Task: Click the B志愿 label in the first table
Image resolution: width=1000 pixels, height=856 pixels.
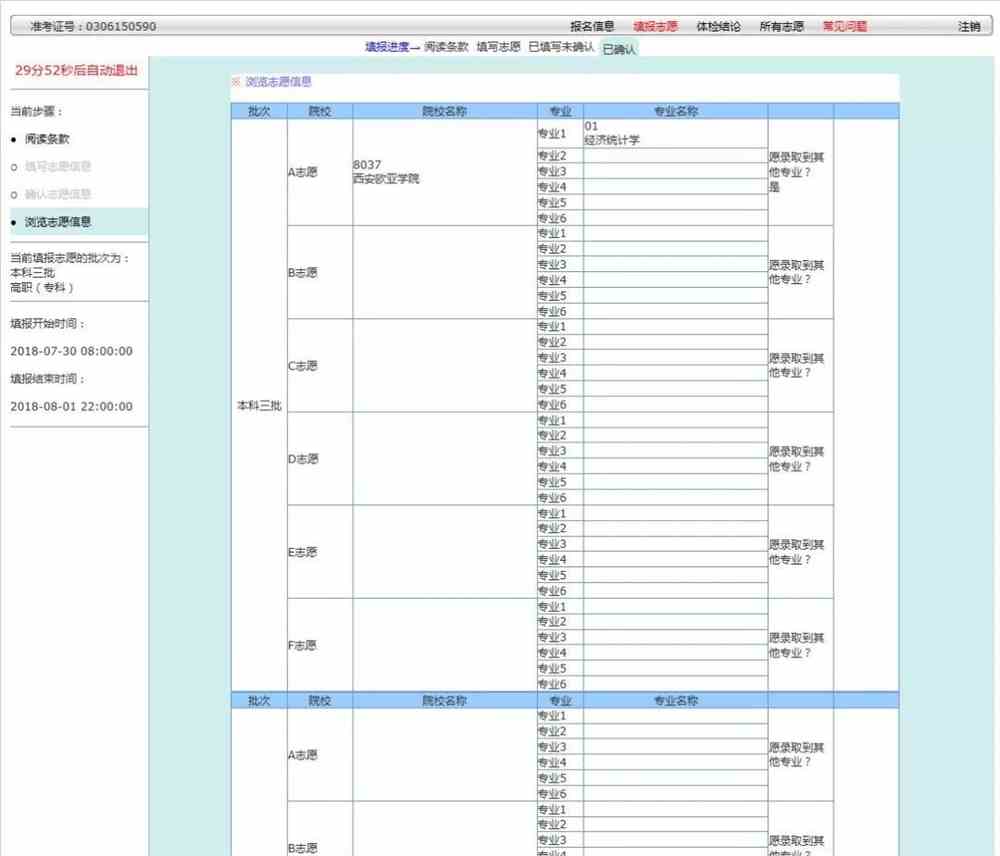Action: point(302,272)
